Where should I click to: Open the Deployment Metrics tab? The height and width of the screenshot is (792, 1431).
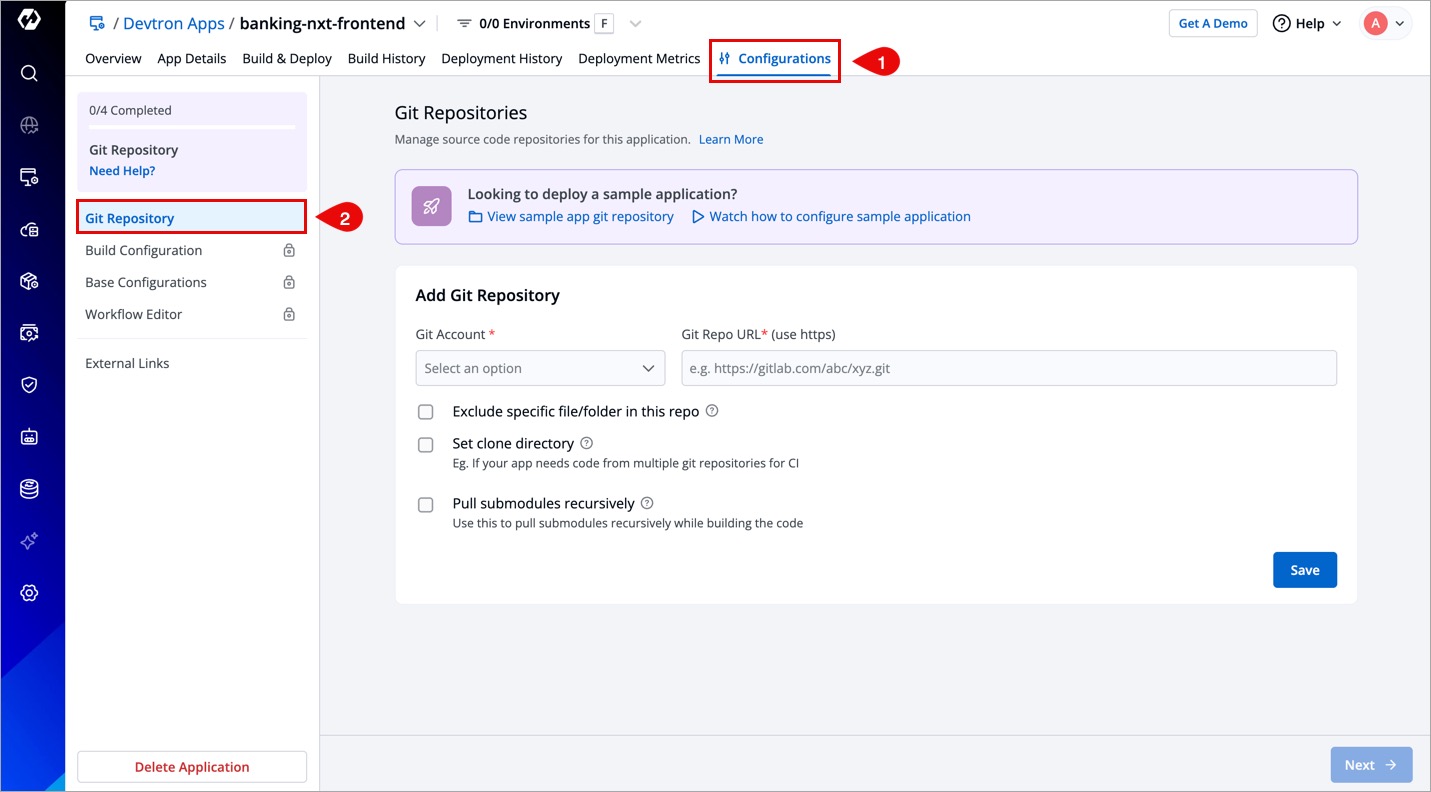(639, 59)
